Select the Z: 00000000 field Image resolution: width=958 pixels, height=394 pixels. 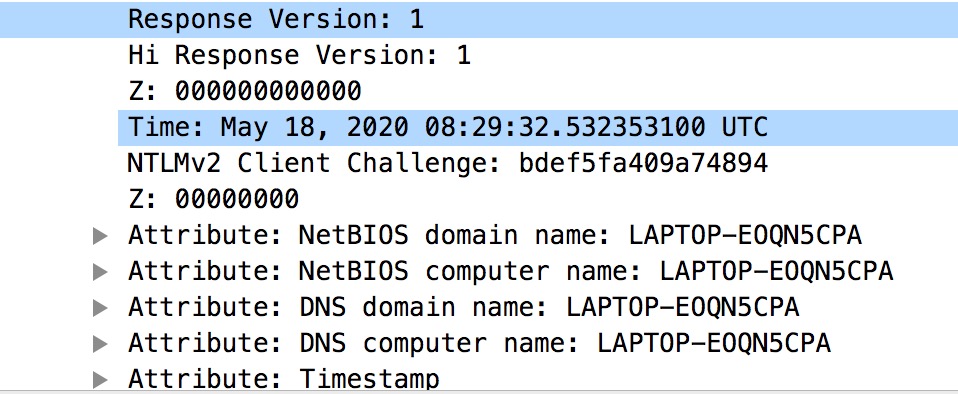[213, 199]
